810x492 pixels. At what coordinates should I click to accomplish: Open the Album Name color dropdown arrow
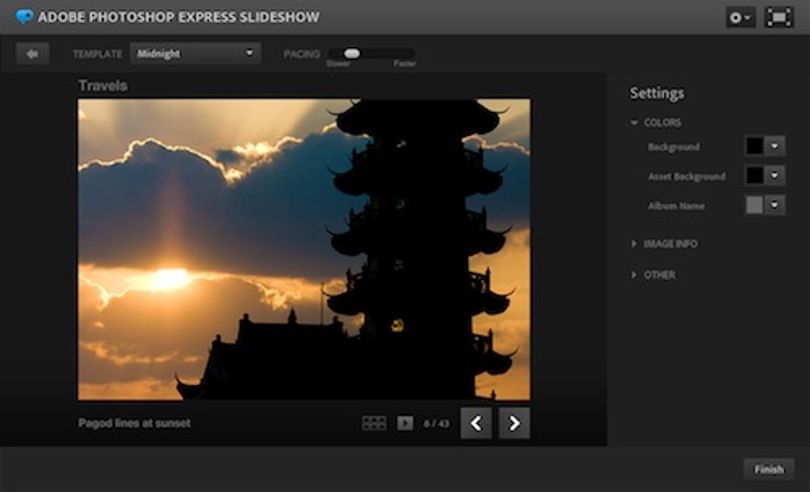774,205
